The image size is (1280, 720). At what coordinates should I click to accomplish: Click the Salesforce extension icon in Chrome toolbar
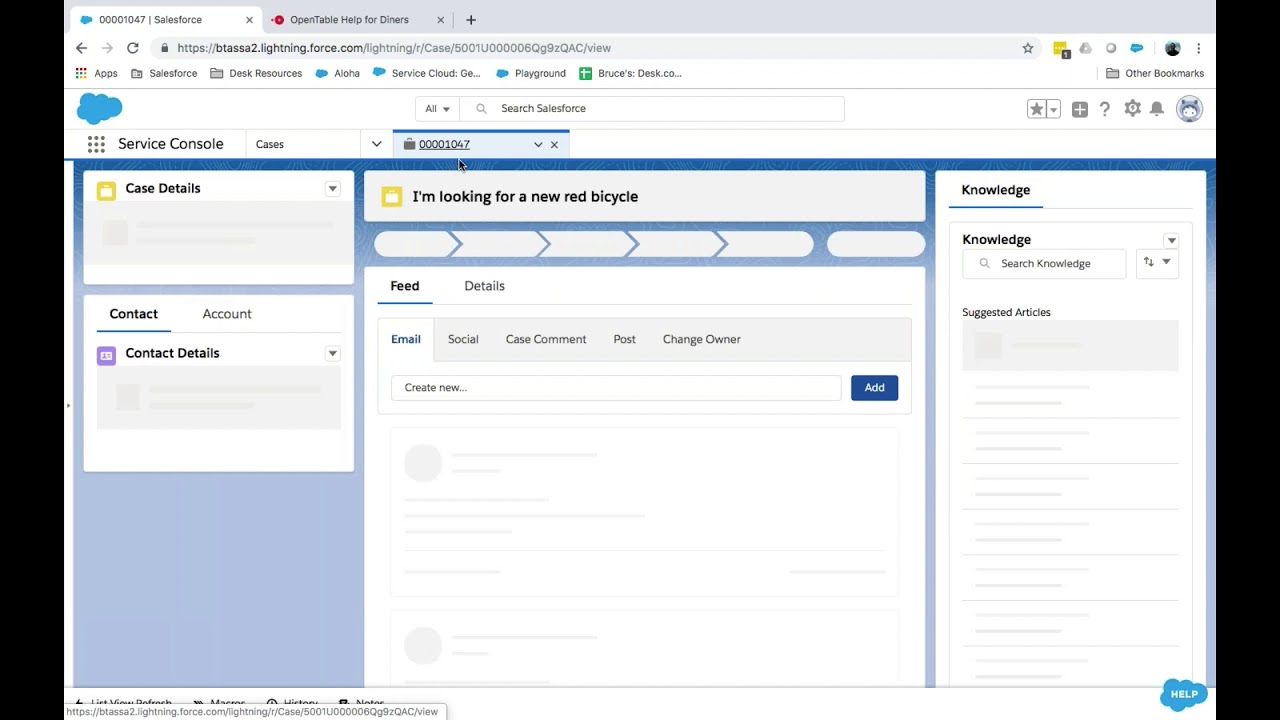click(1137, 48)
